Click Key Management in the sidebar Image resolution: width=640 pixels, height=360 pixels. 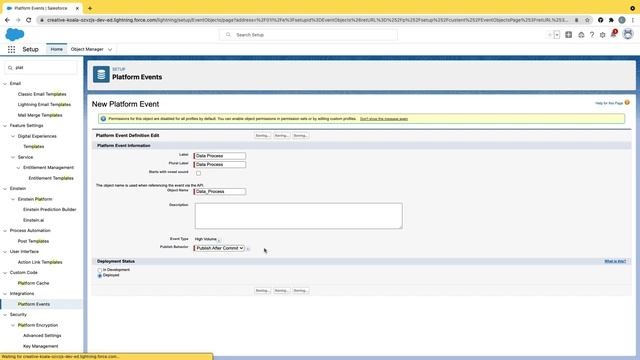[40, 346]
